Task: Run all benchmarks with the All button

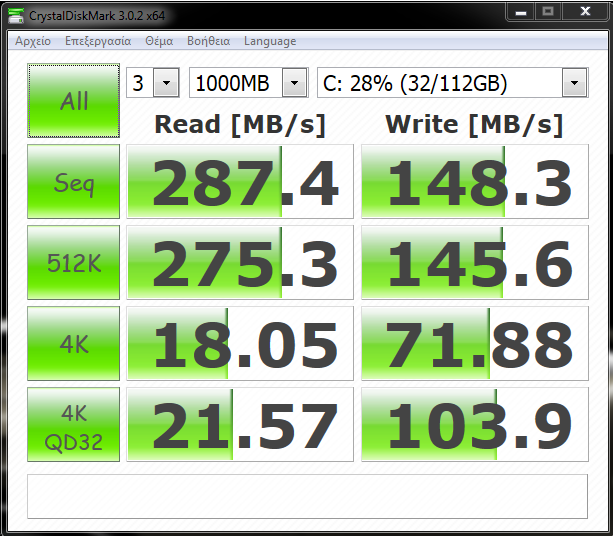Action: click(73, 100)
